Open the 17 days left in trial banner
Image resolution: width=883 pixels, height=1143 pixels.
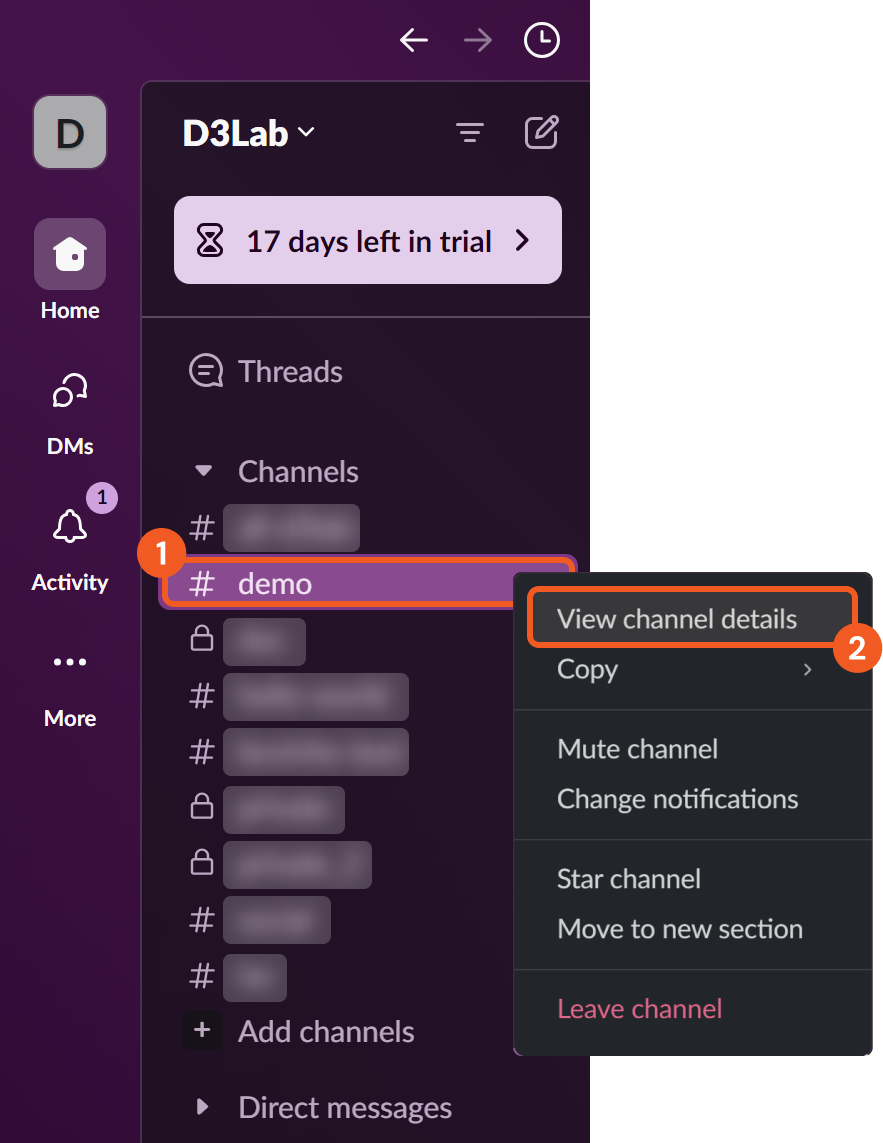pos(367,241)
